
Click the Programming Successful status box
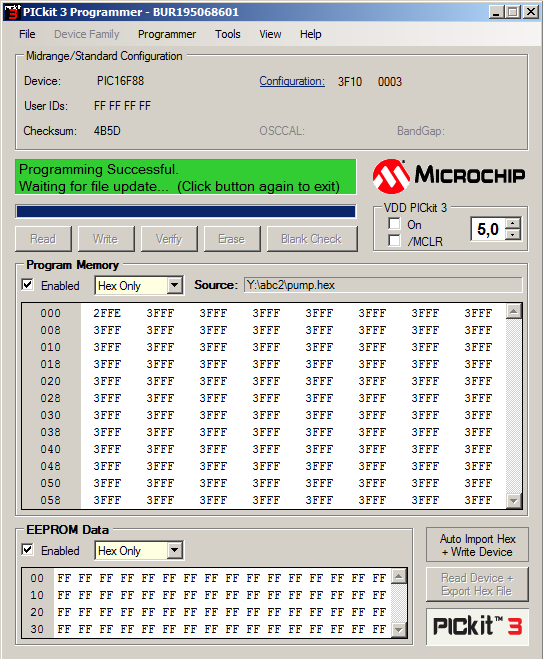click(x=186, y=177)
